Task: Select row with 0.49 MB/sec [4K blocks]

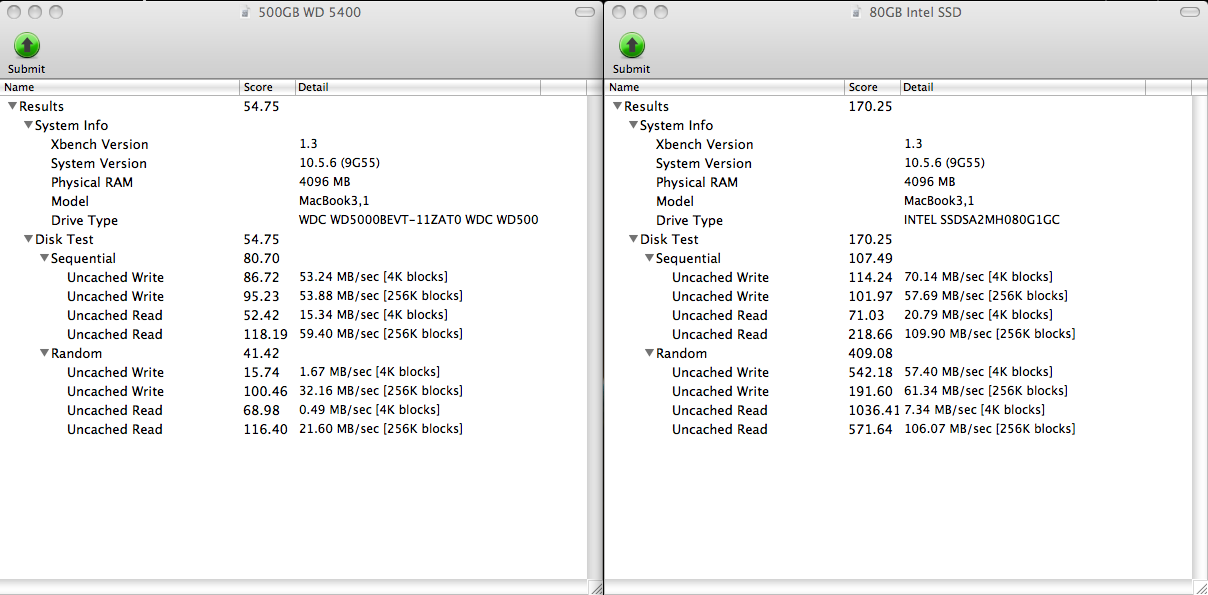Action: pos(293,410)
